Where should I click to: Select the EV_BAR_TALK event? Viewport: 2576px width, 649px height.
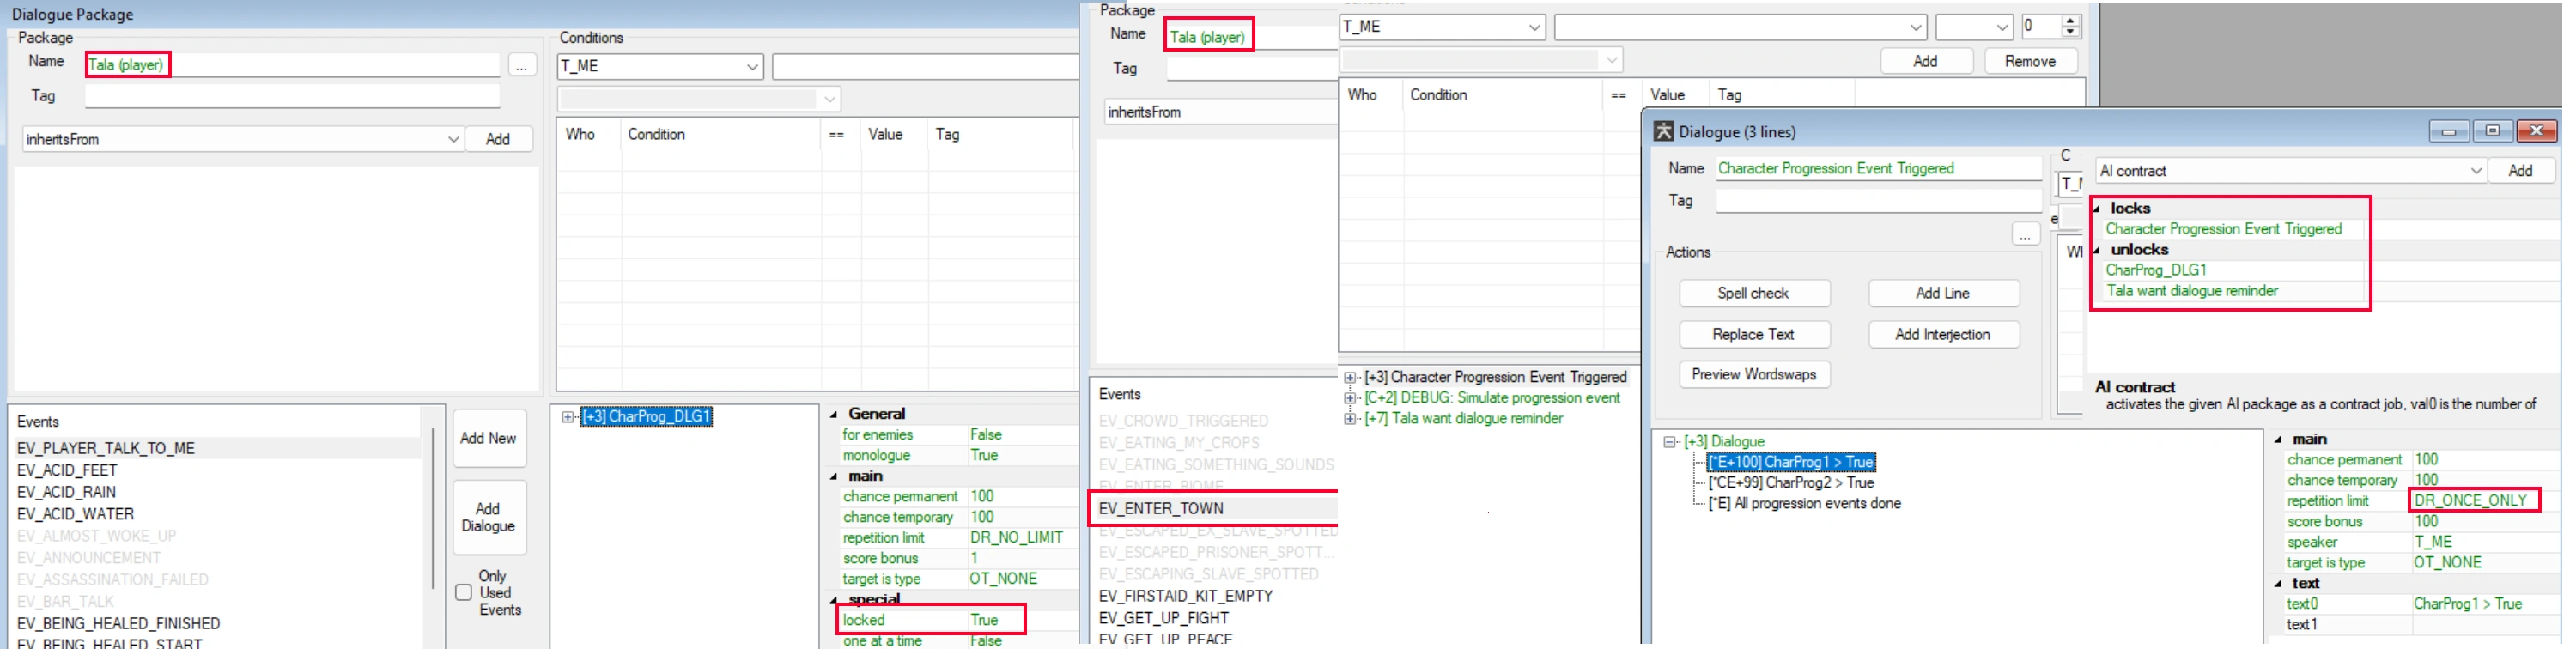[x=65, y=602]
